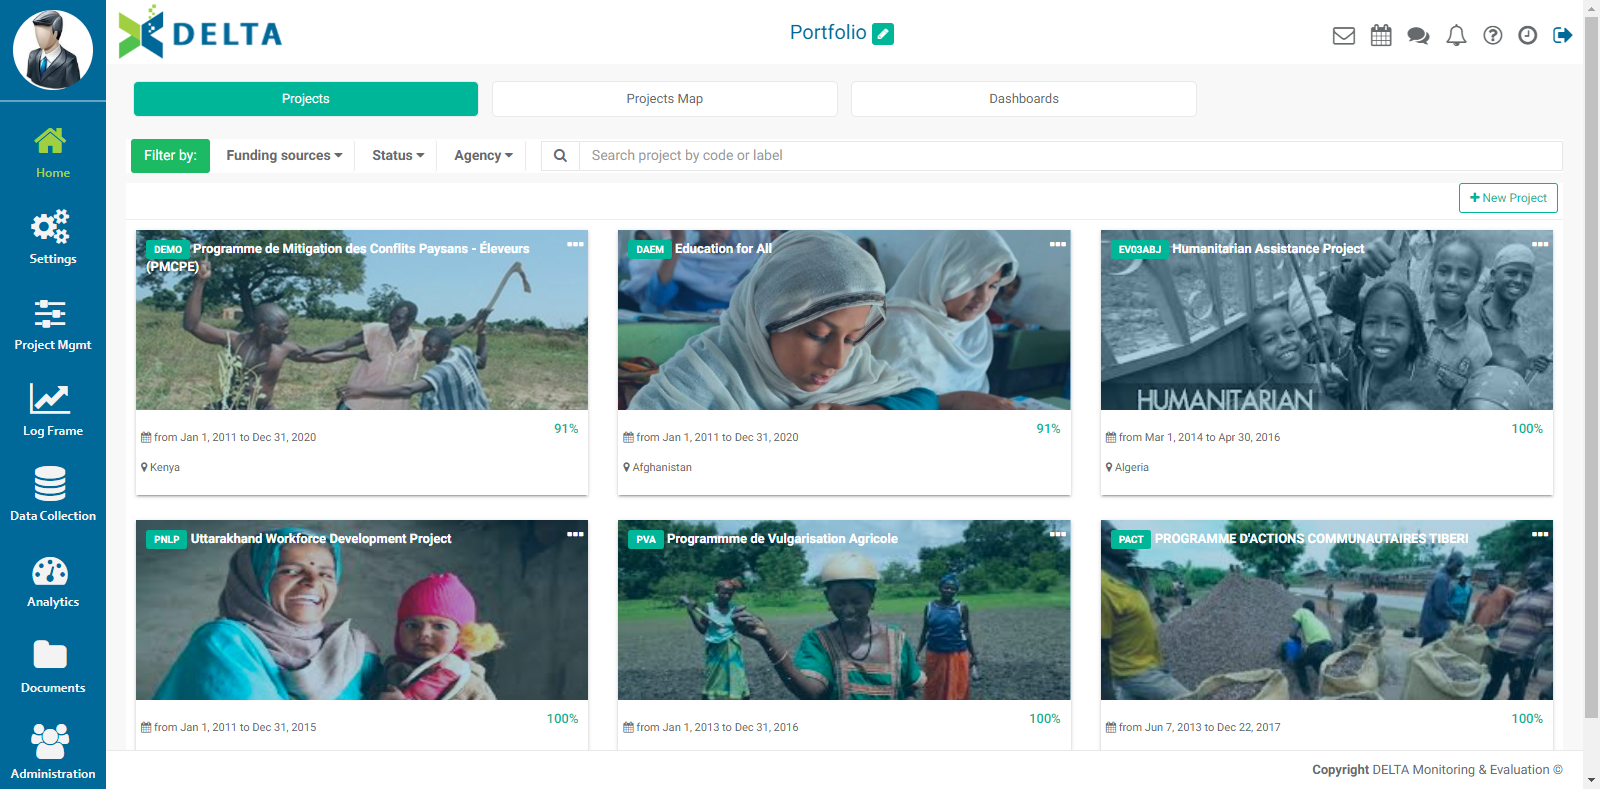Viewport: 1600px width, 789px height.
Task: Open options menu on Vulgarisation Agricole card
Action: [x=1057, y=534]
